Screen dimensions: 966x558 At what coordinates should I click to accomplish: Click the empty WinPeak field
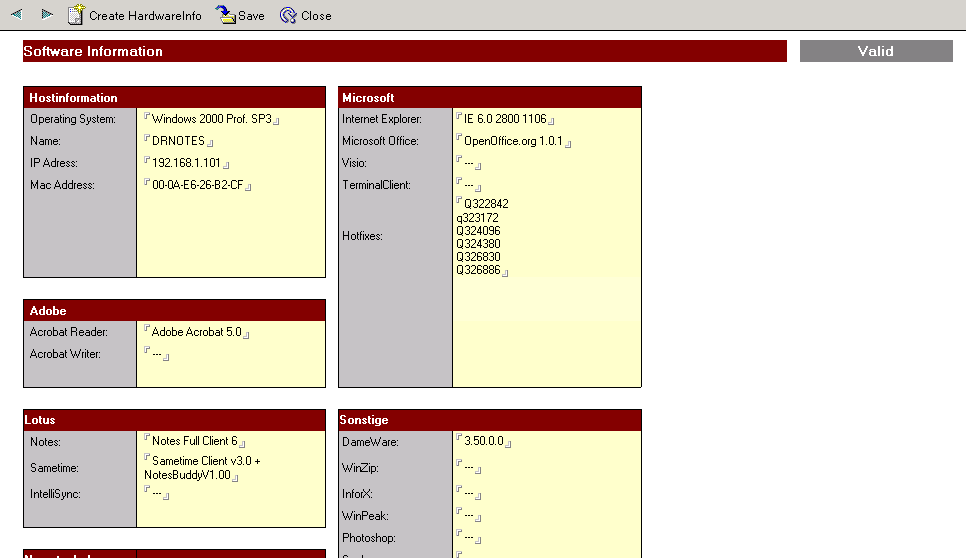coord(468,516)
